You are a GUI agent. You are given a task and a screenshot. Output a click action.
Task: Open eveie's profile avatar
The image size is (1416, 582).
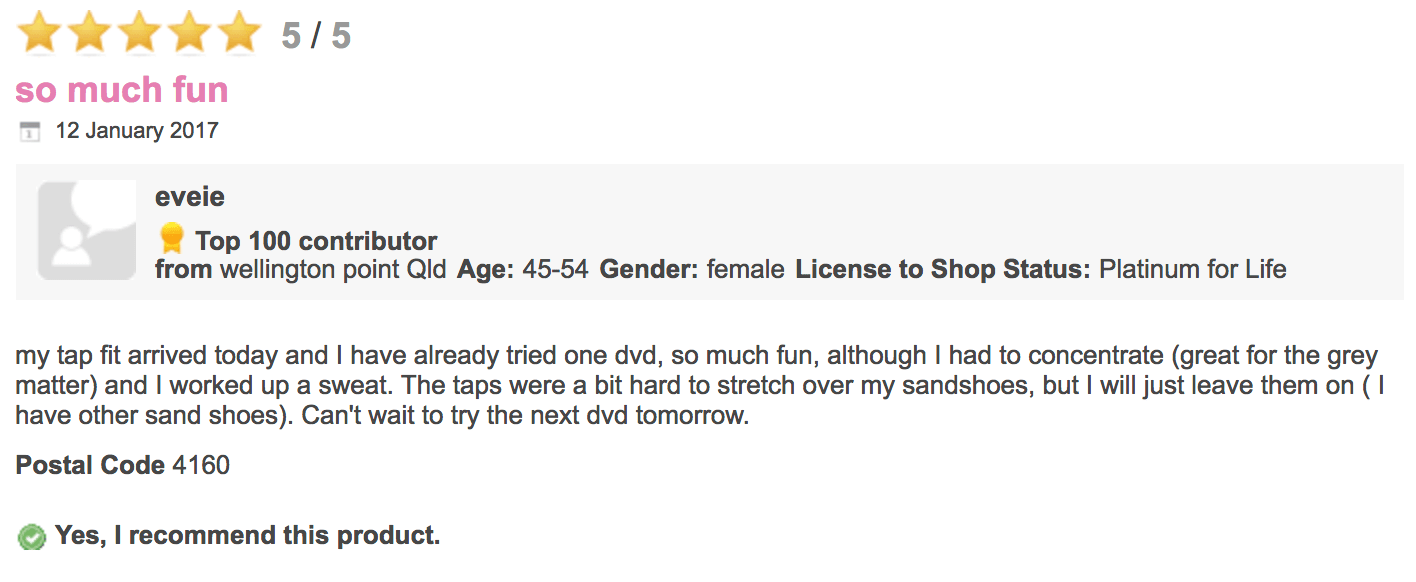point(87,230)
